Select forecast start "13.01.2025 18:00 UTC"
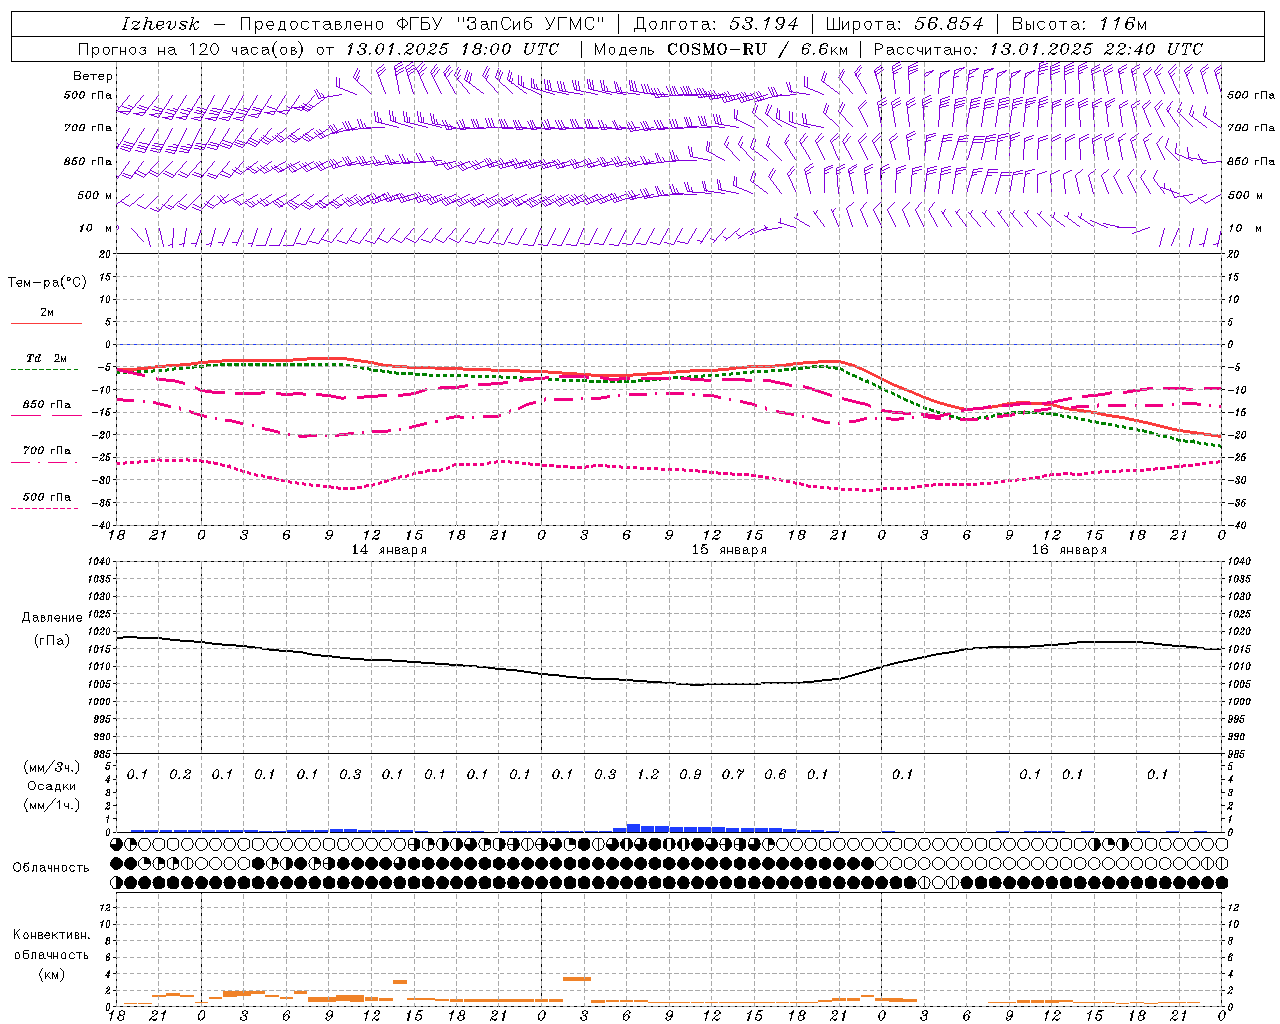 [453, 49]
